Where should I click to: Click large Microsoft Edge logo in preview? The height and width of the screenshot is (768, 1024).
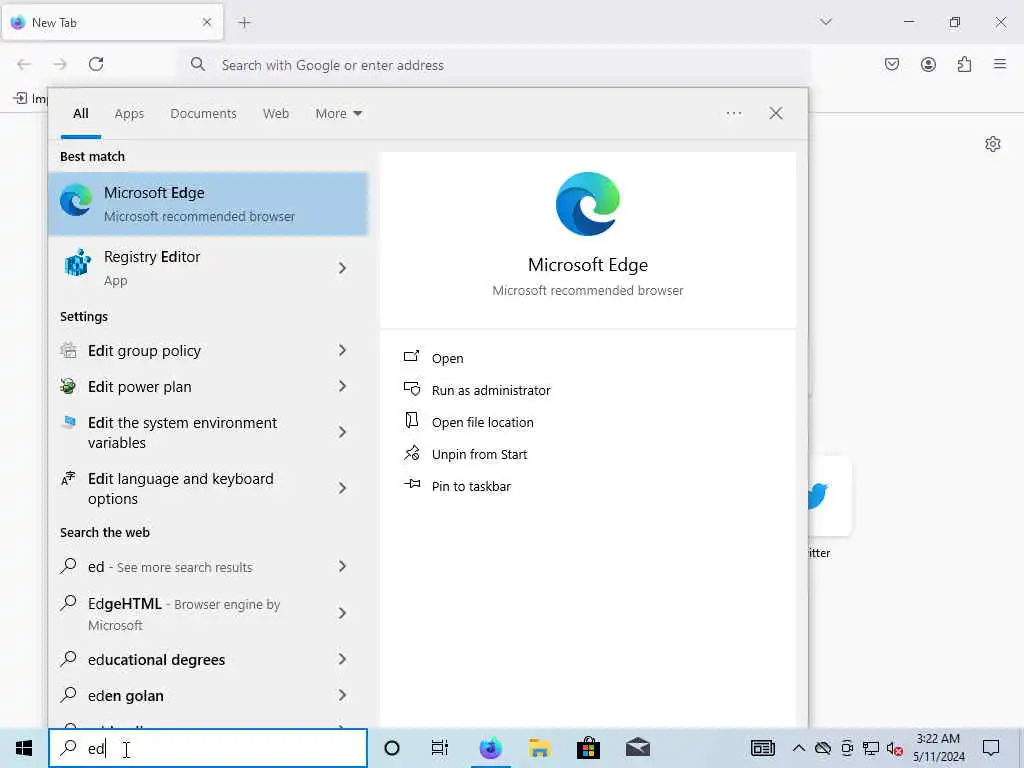(588, 204)
